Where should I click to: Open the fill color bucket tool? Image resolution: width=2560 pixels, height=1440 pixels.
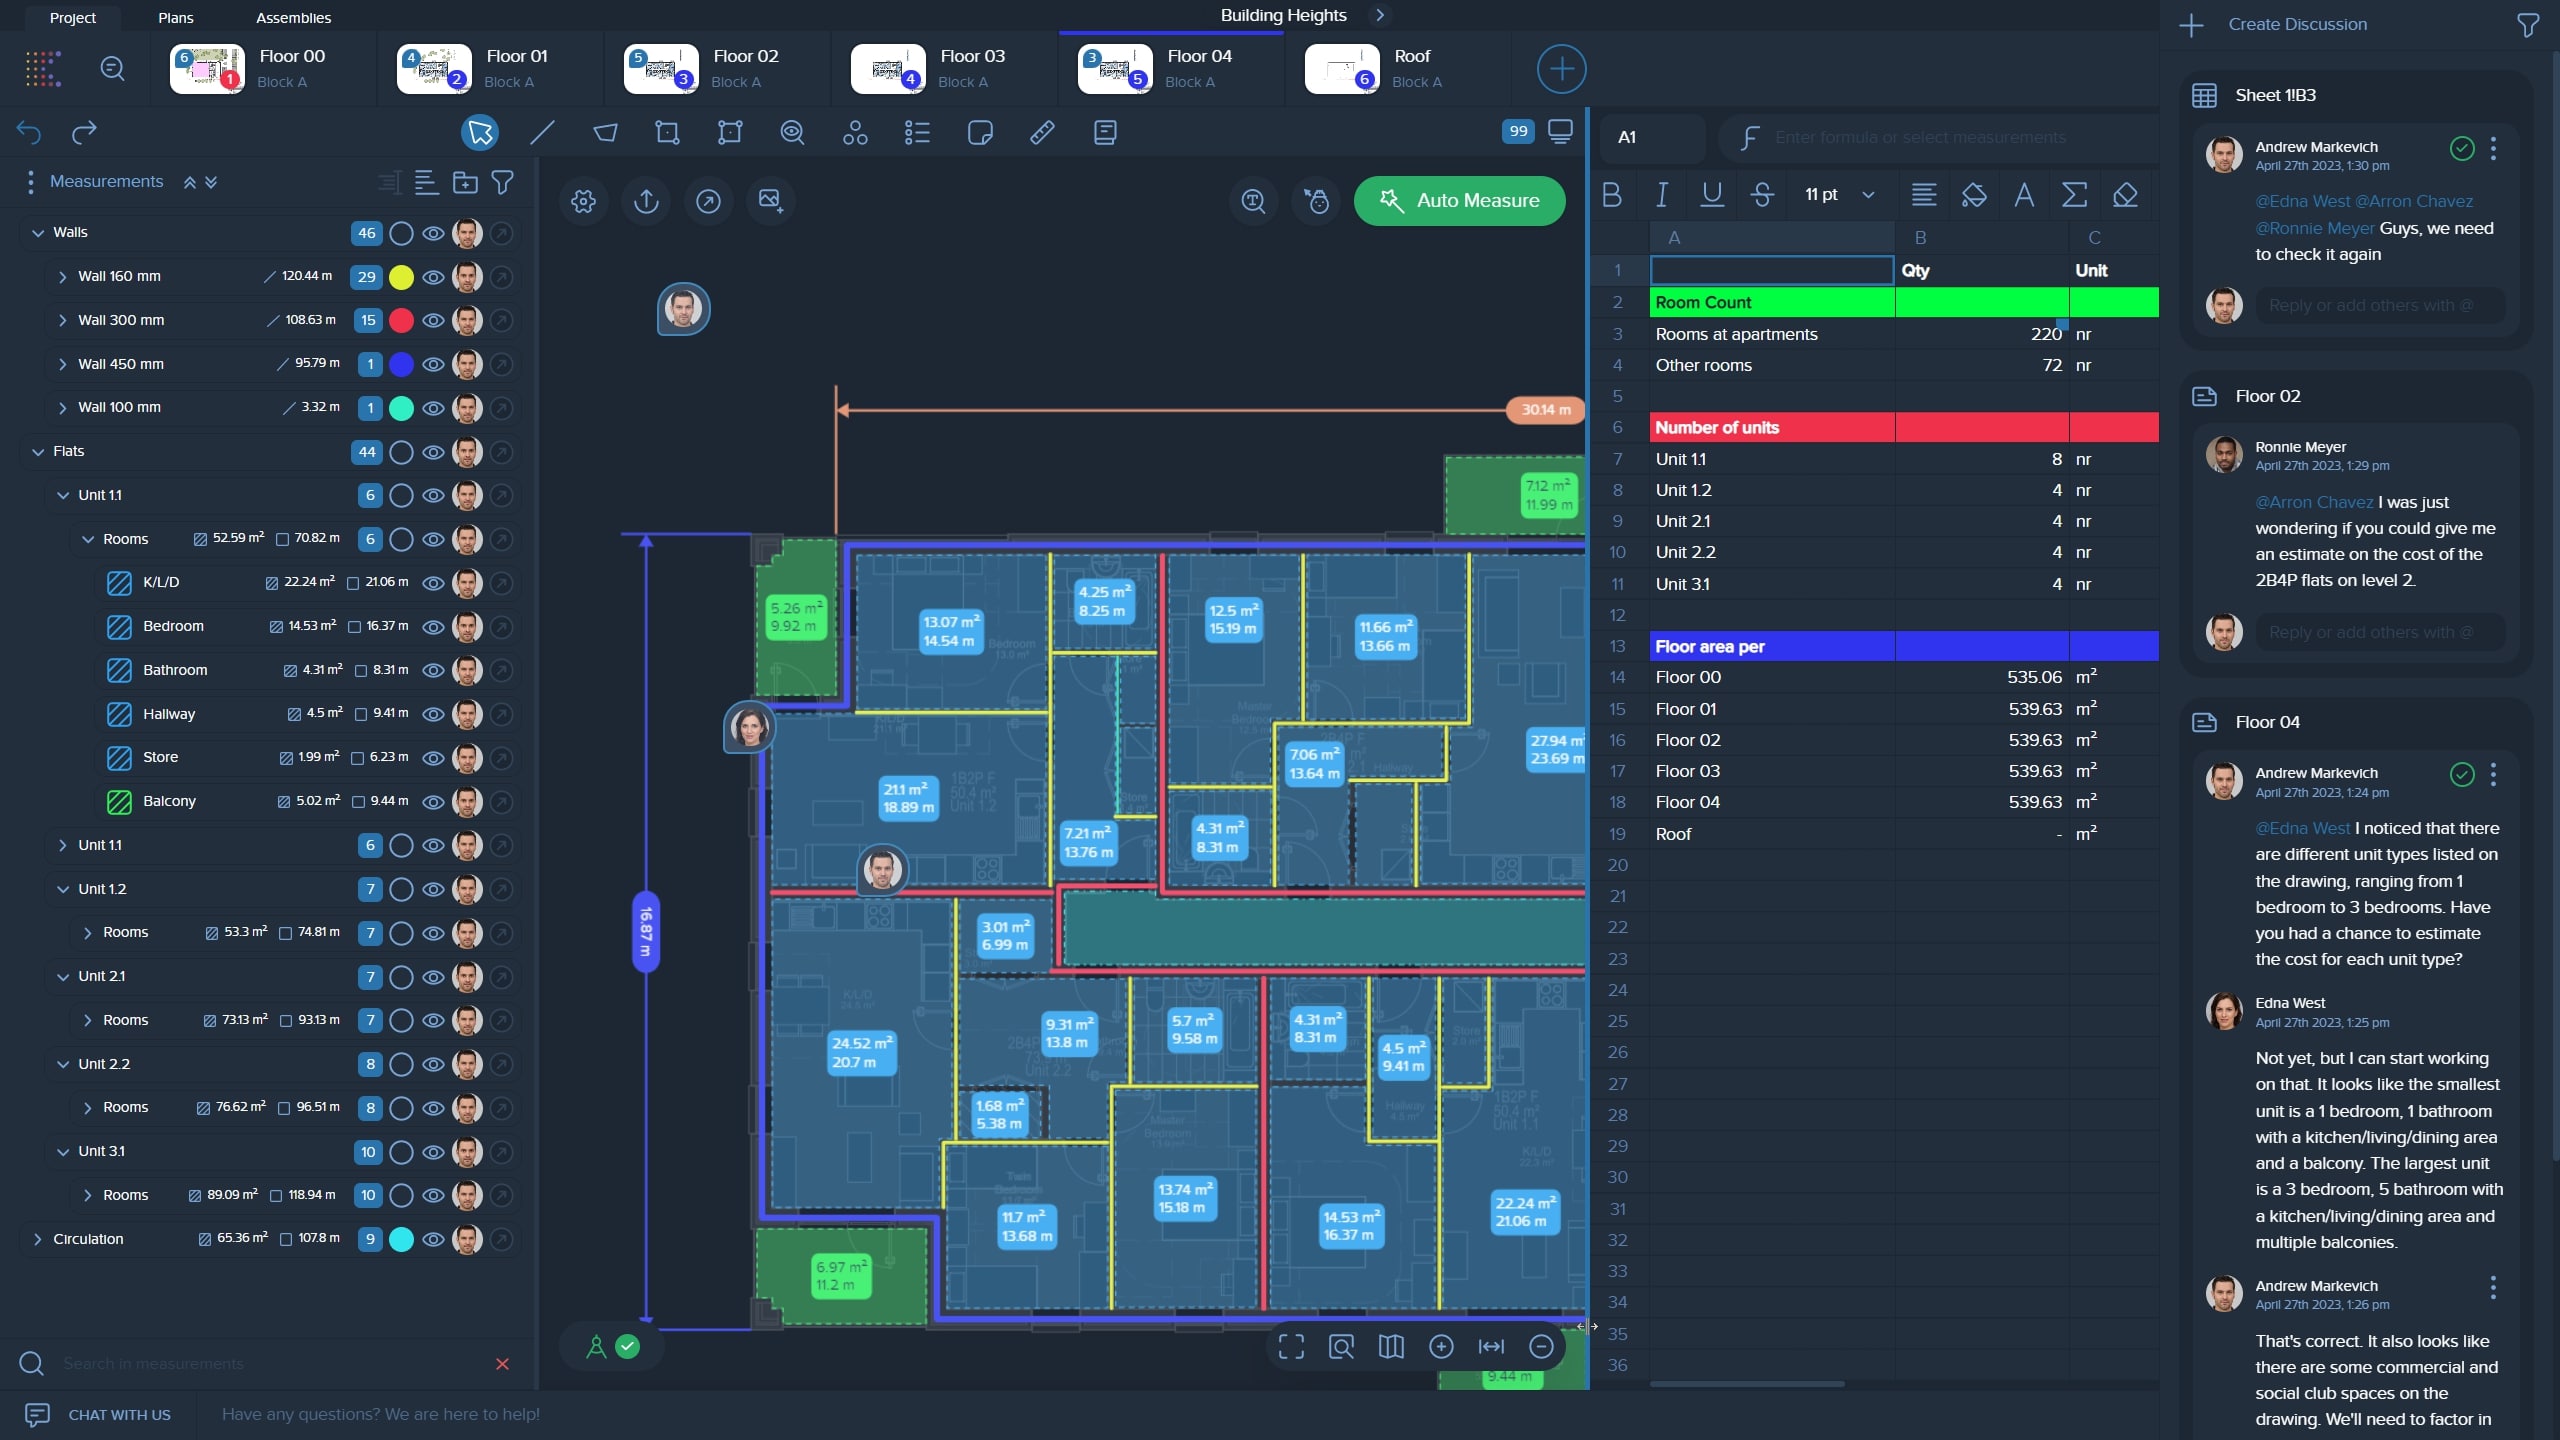click(x=1975, y=196)
